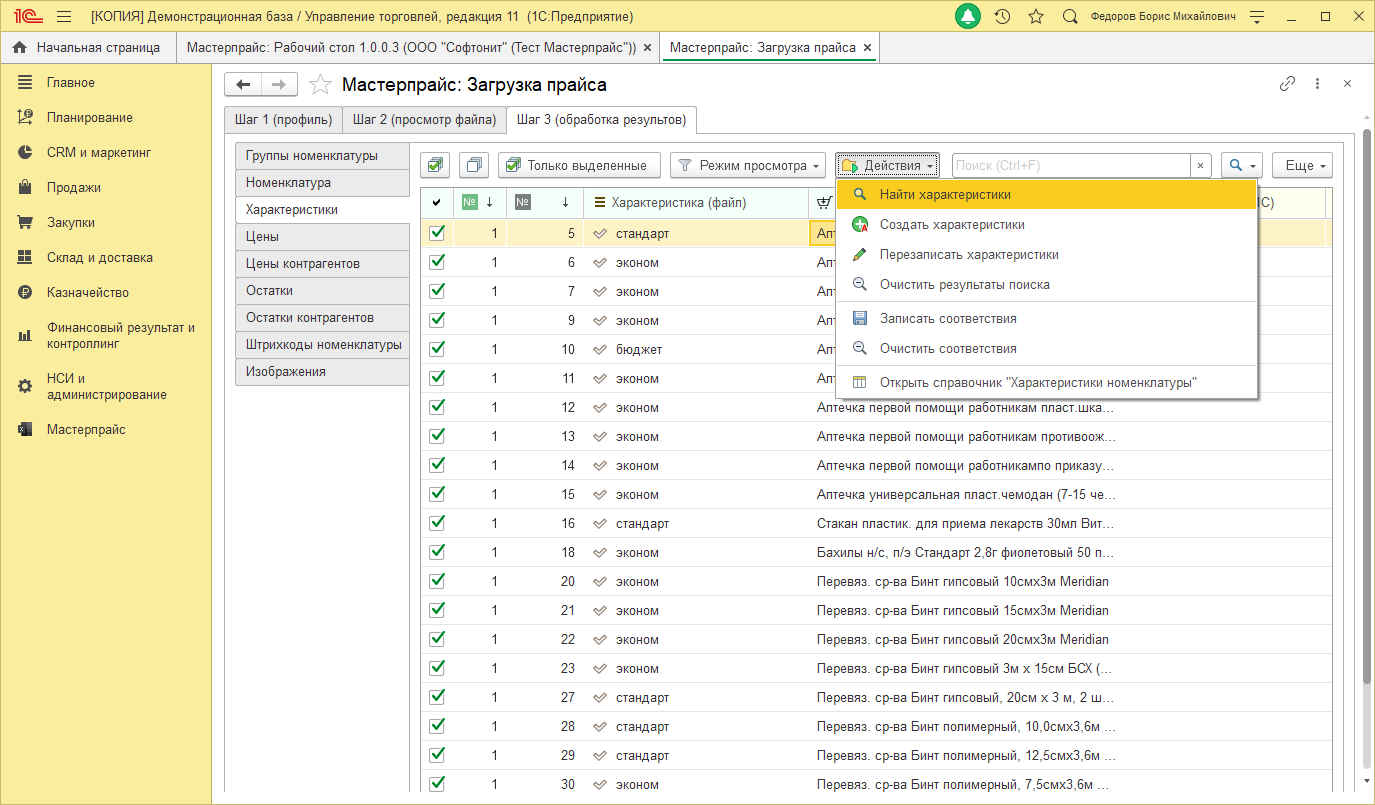Add form to favorites with star
This screenshot has height=805, width=1375.
tap(320, 85)
